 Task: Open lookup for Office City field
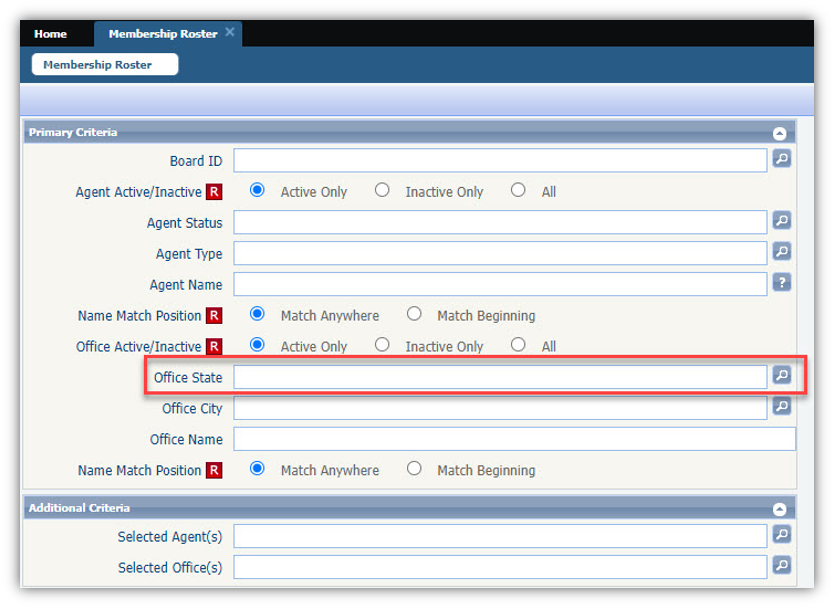781,406
